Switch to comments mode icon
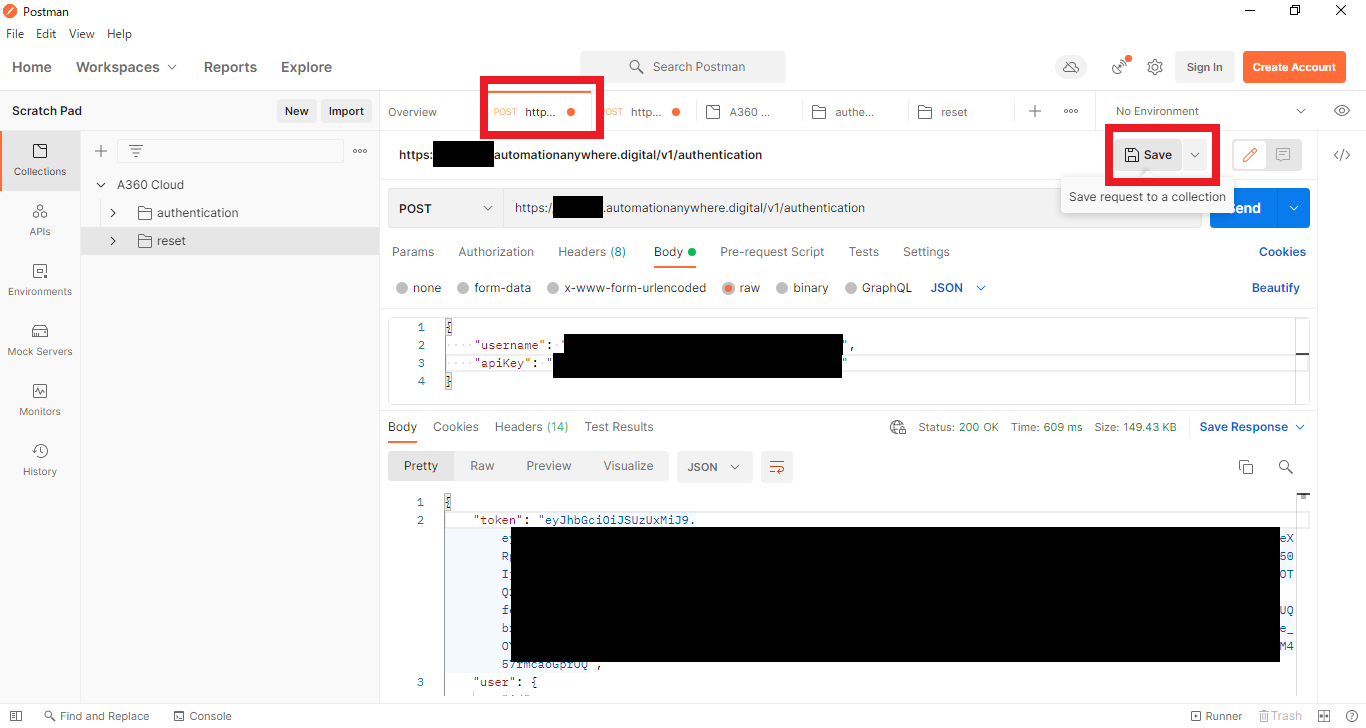The width and height of the screenshot is (1366, 728). (x=1284, y=155)
